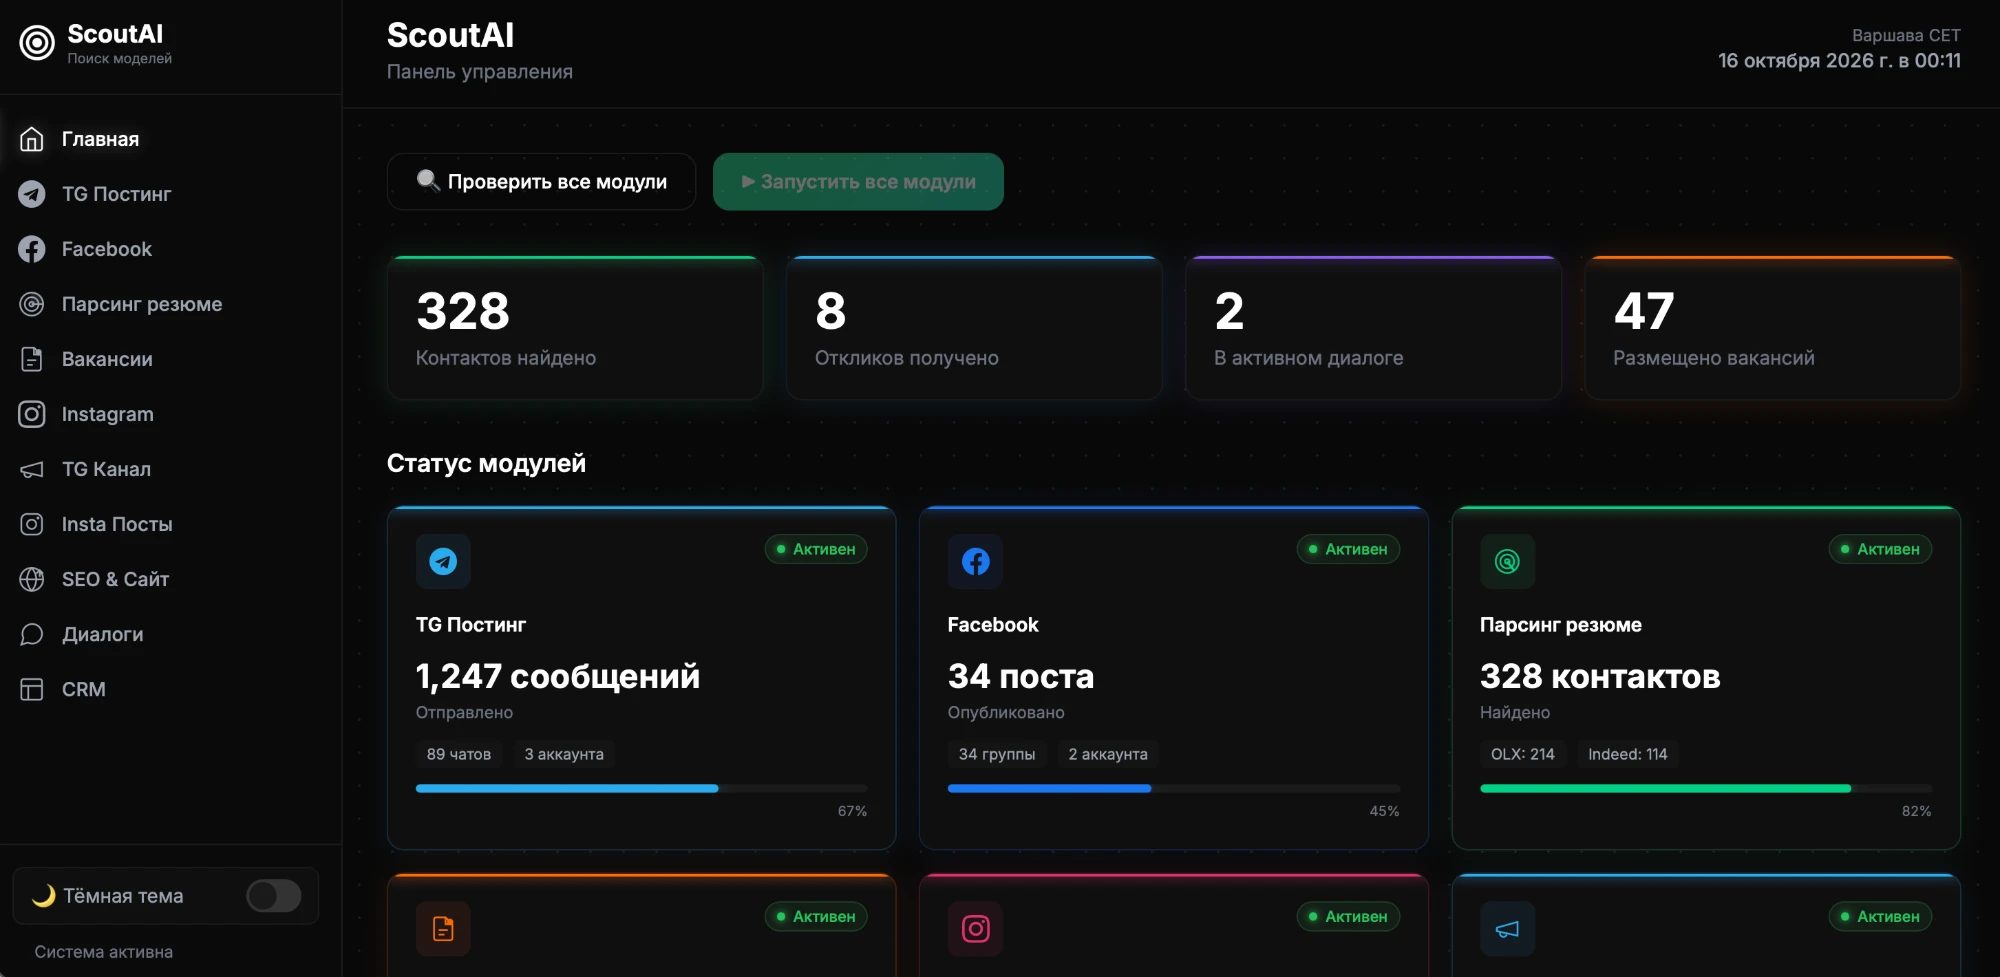Open the 47 Размещено вакансий stat card
2000x977 pixels.
point(1772,328)
